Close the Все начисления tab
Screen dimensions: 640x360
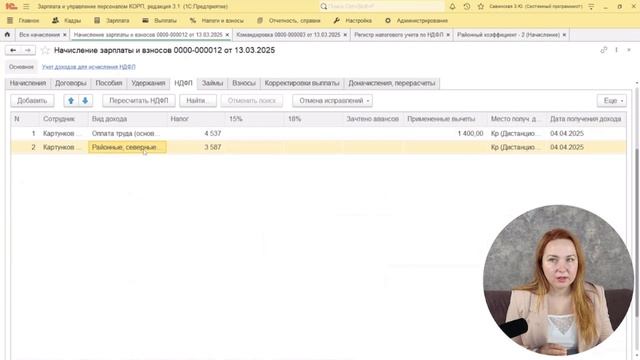click(64, 35)
